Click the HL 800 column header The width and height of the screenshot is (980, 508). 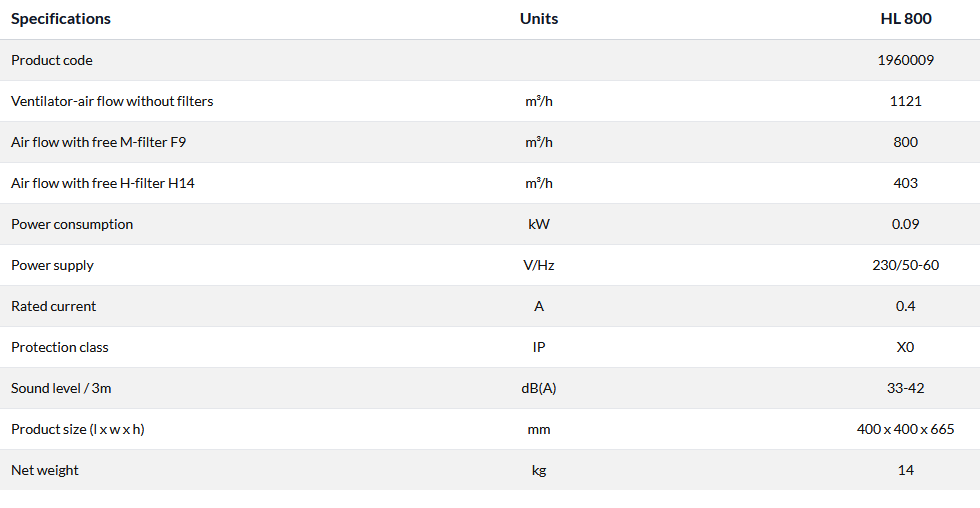pos(905,19)
